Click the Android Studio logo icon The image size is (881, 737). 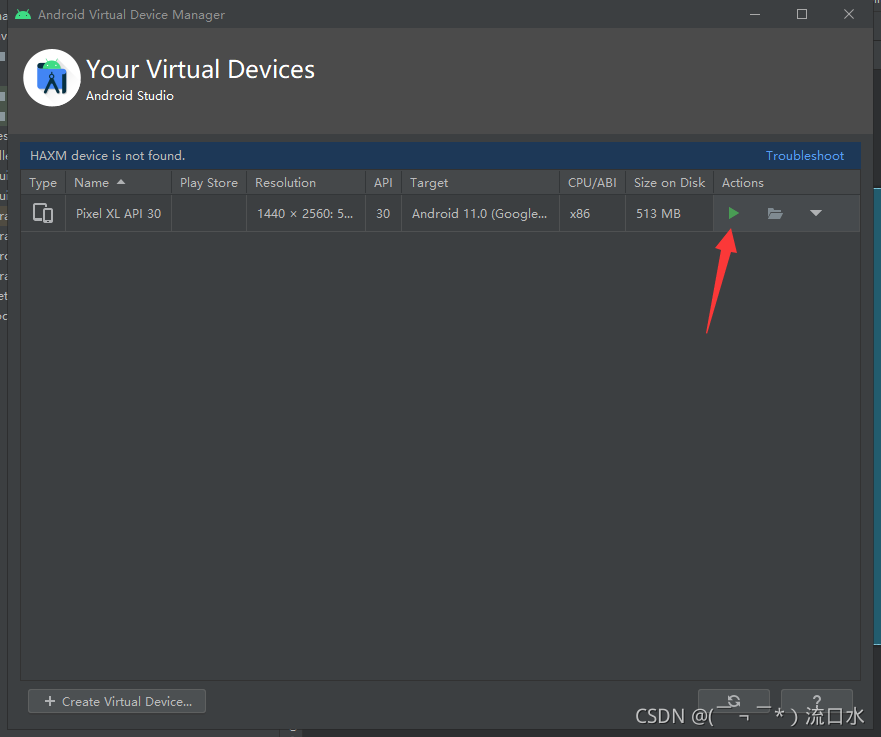(52, 78)
